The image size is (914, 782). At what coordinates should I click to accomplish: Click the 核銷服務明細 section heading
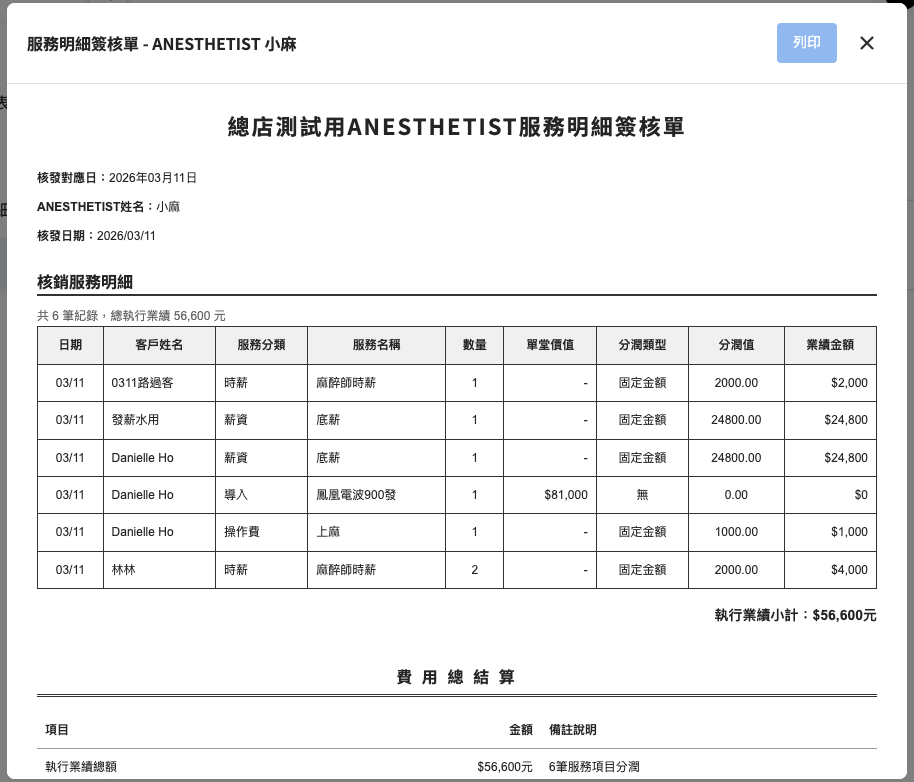click(85, 282)
